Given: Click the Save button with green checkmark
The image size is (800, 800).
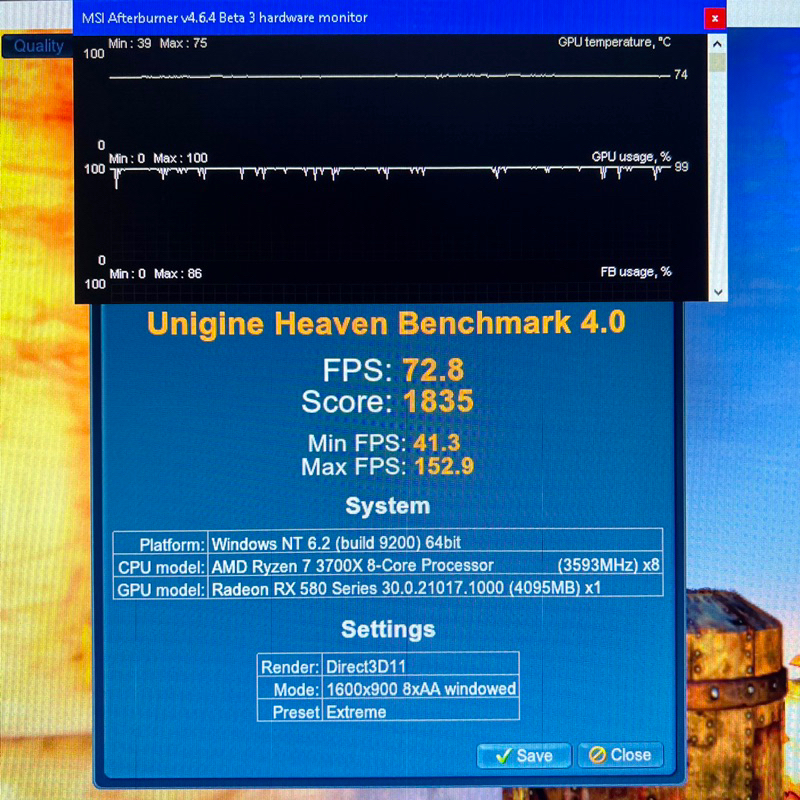Looking at the screenshot, I should click(x=523, y=755).
